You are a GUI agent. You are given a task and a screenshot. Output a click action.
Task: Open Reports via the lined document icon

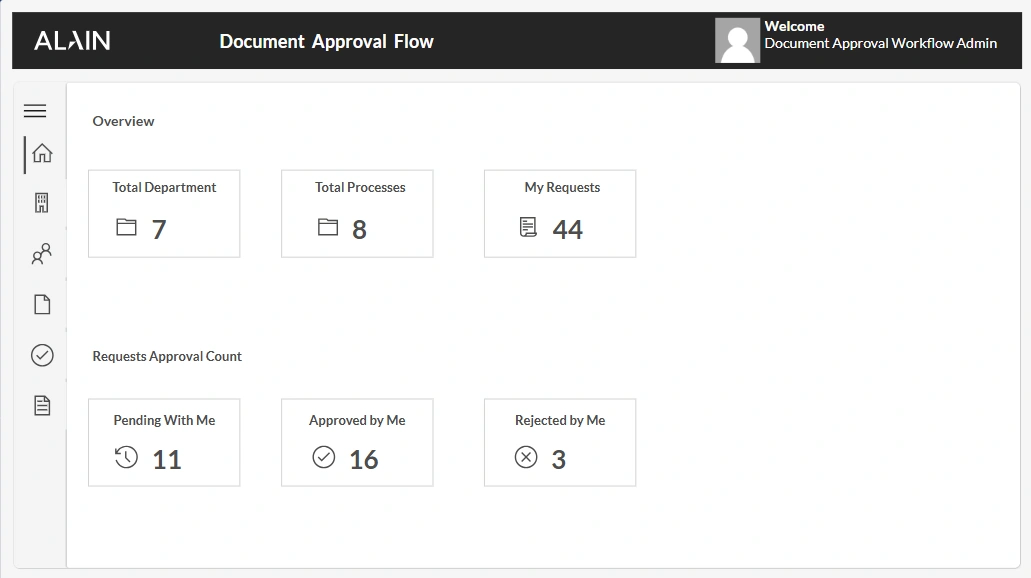40,405
